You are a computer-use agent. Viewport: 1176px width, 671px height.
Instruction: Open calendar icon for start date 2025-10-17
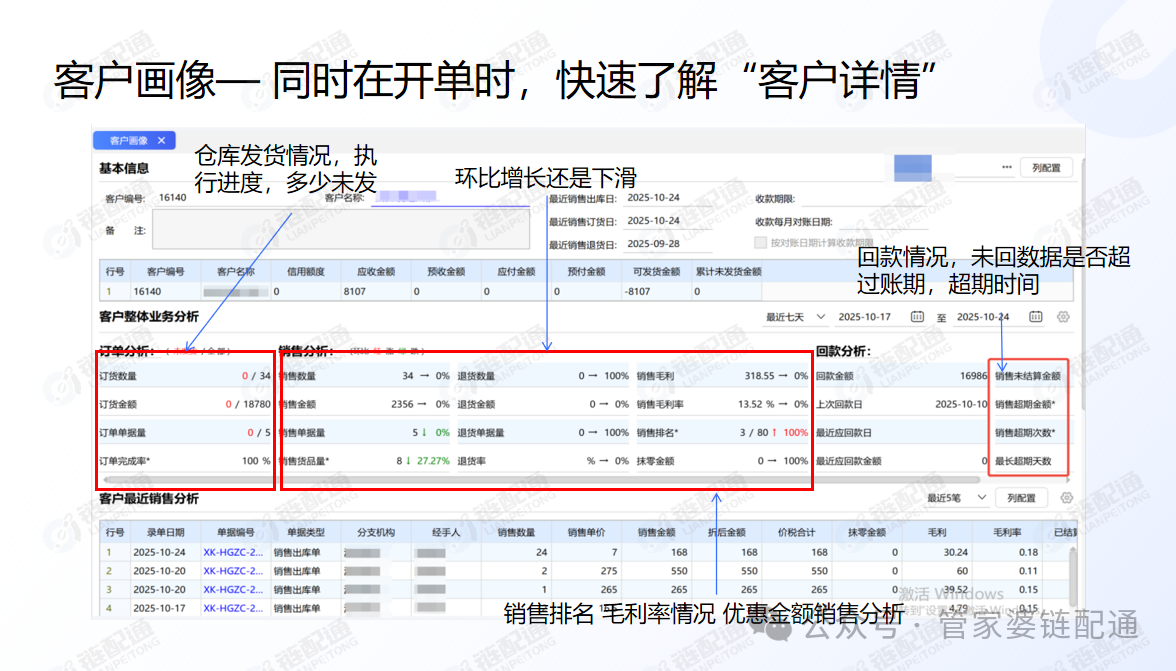click(x=917, y=317)
